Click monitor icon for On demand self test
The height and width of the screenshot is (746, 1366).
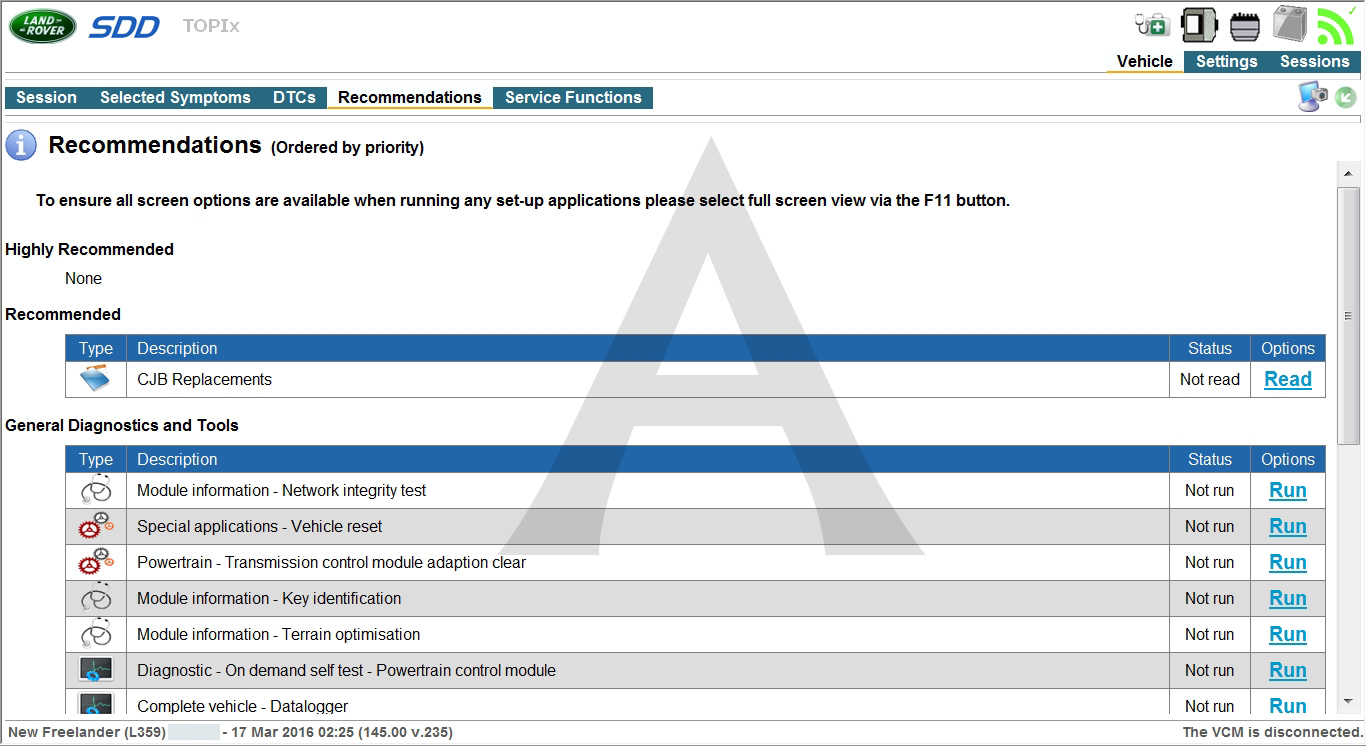[96, 671]
